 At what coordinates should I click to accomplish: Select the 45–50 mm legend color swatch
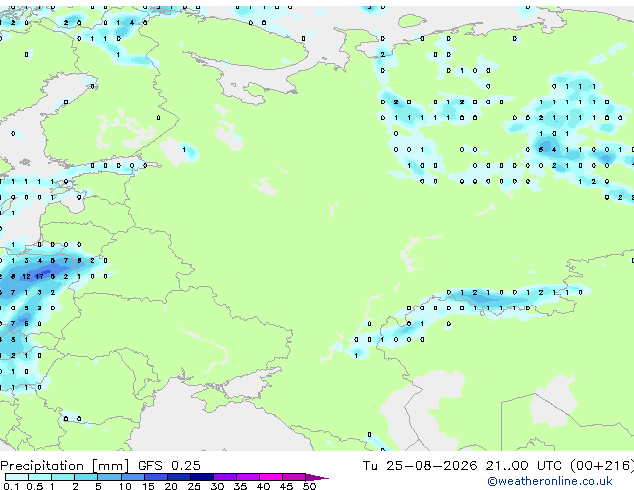(294, 477)
